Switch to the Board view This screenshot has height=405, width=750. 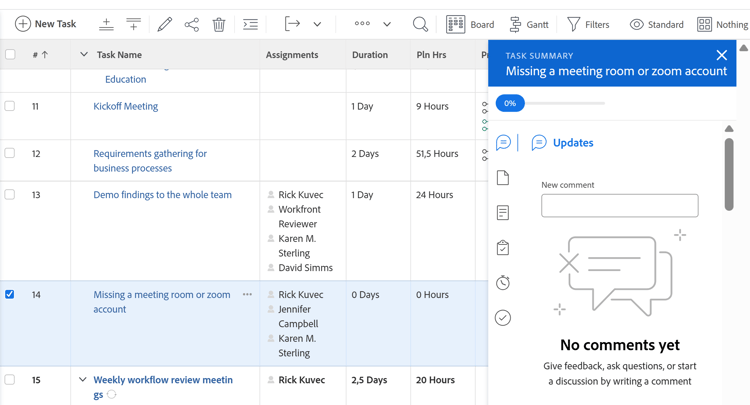click(470, 24)
